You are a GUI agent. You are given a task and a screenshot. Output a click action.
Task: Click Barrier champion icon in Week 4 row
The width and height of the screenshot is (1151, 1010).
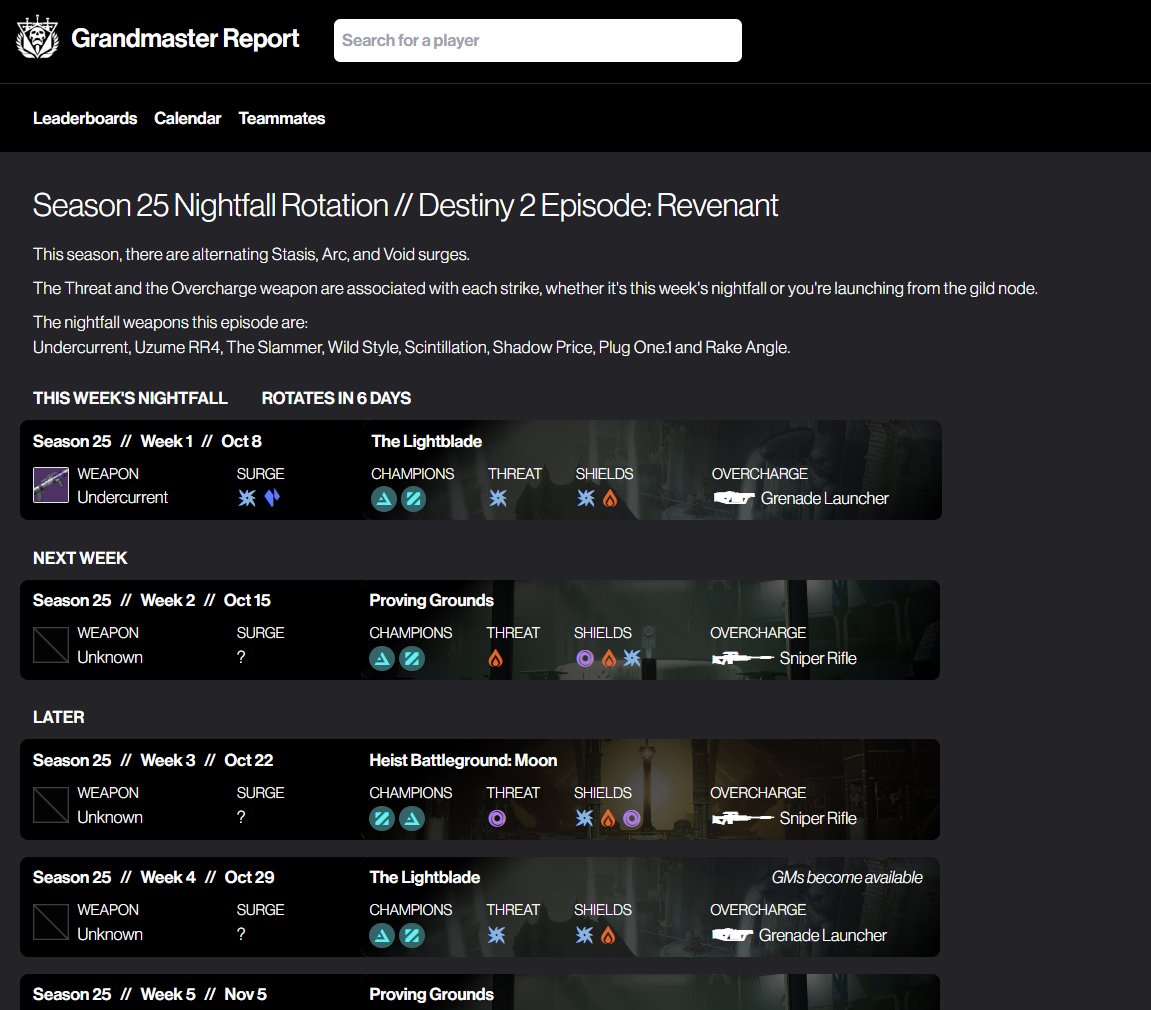click(x=382, y=936)
